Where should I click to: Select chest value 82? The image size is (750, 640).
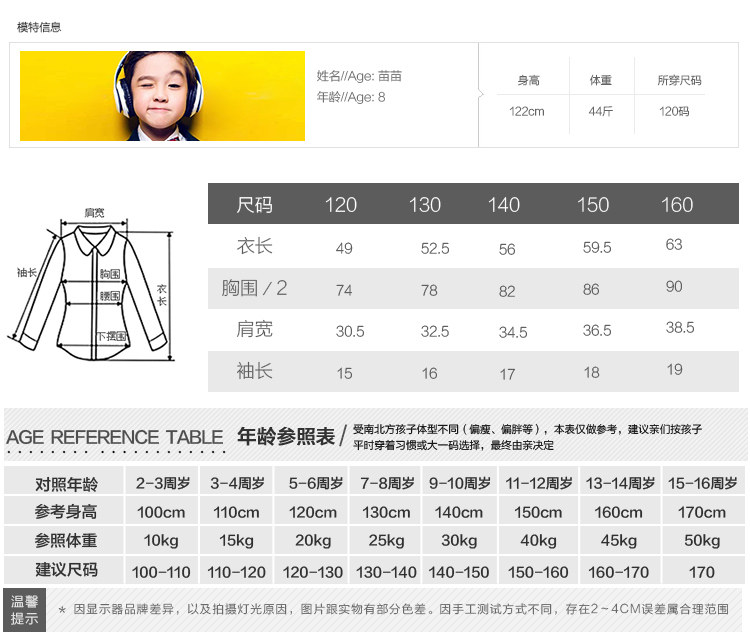click(x=507, y=291)
